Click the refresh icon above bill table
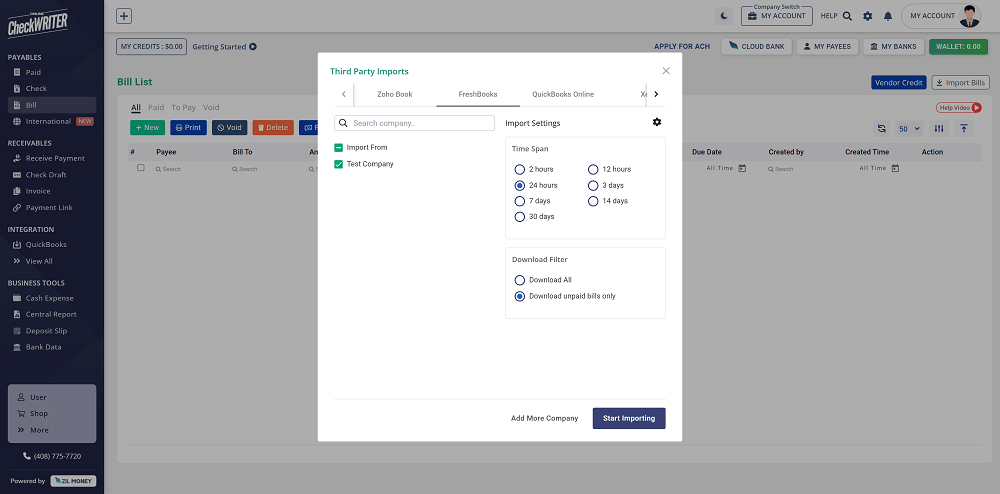This screenshot has width=1000, height=494. coord(881,128)
